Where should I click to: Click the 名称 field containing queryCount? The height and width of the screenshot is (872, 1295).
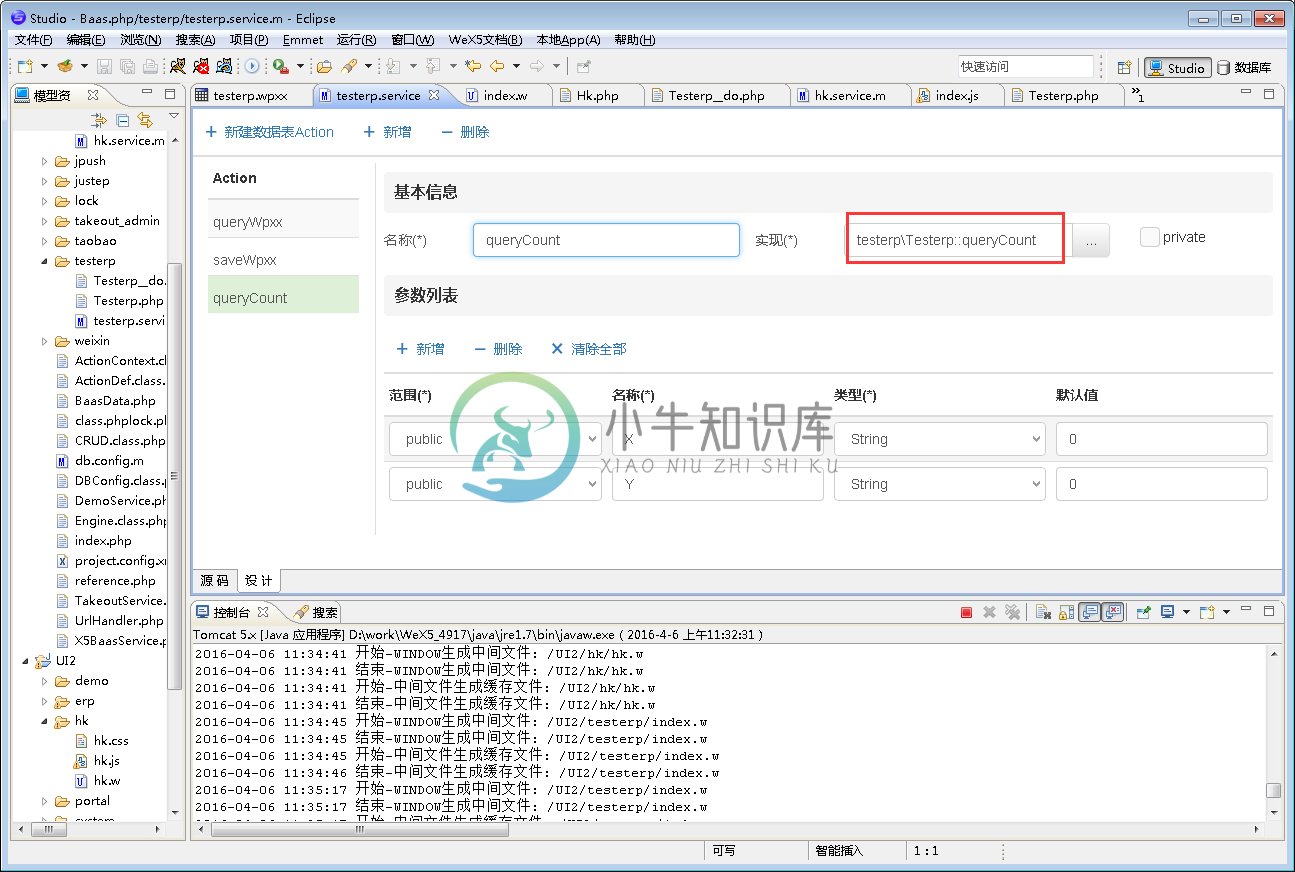click(606, 240)
